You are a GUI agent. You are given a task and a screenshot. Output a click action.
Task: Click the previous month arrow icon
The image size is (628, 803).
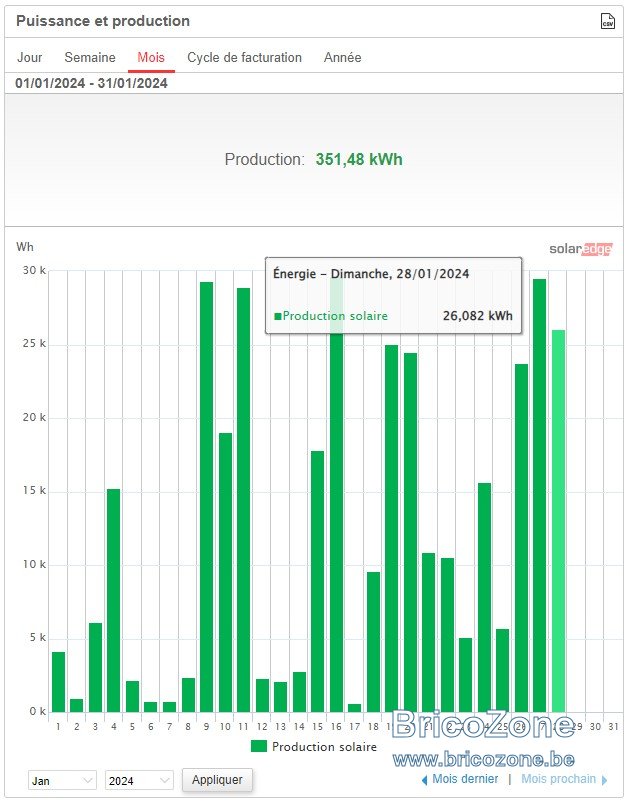click(425, 780)
